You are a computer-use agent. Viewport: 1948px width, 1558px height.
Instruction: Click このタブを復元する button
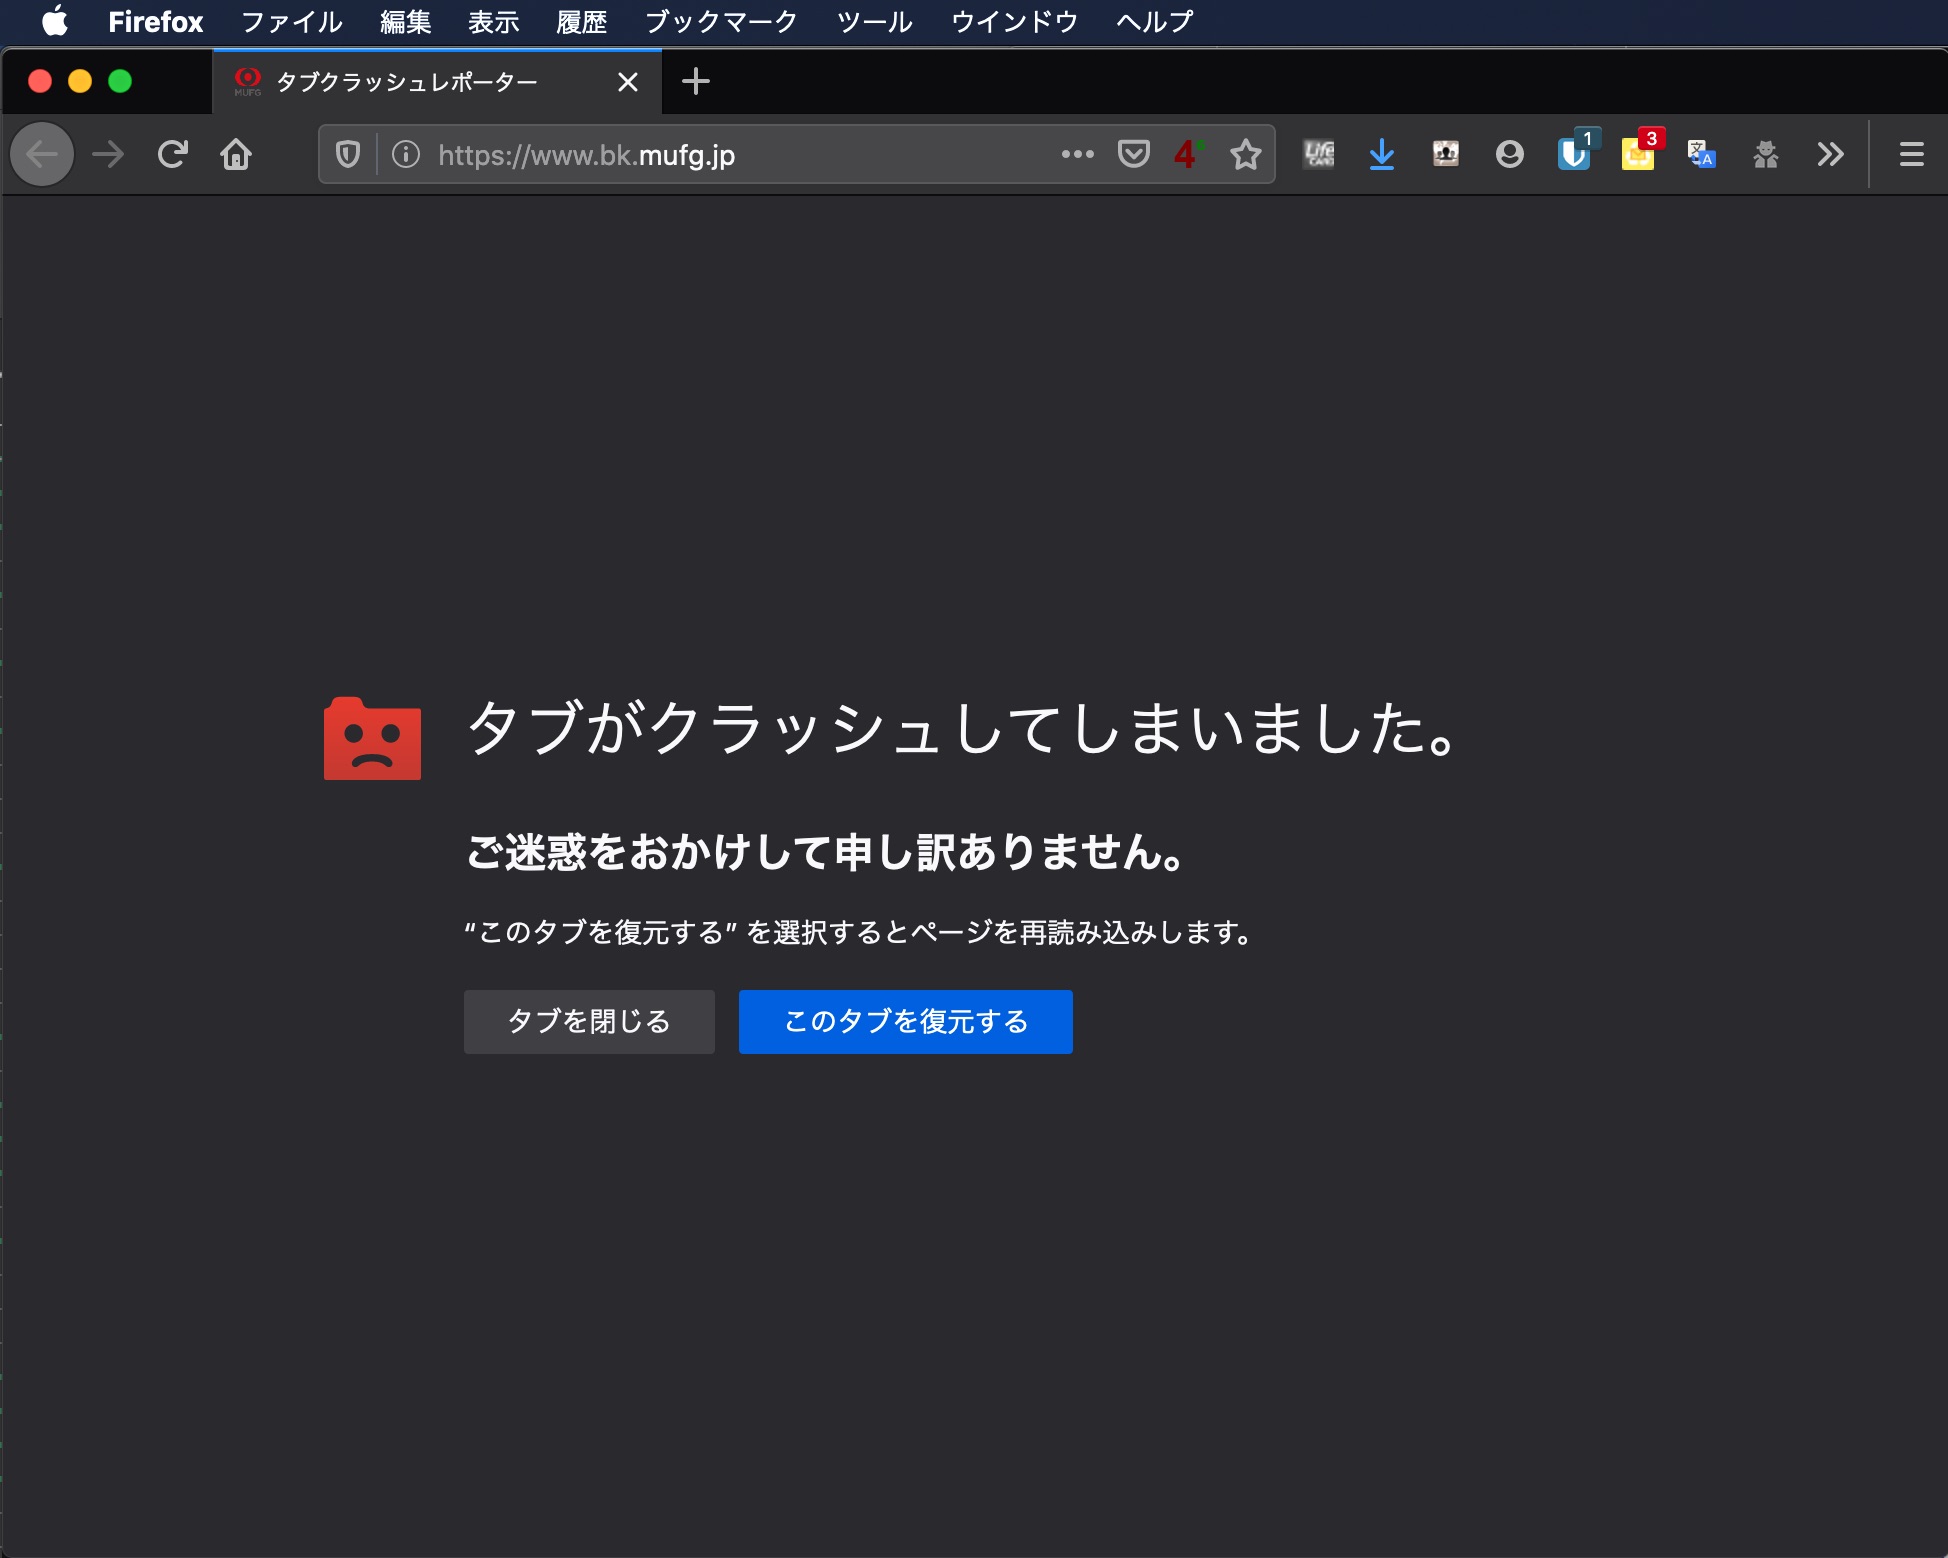click(x=906, y=1022)
